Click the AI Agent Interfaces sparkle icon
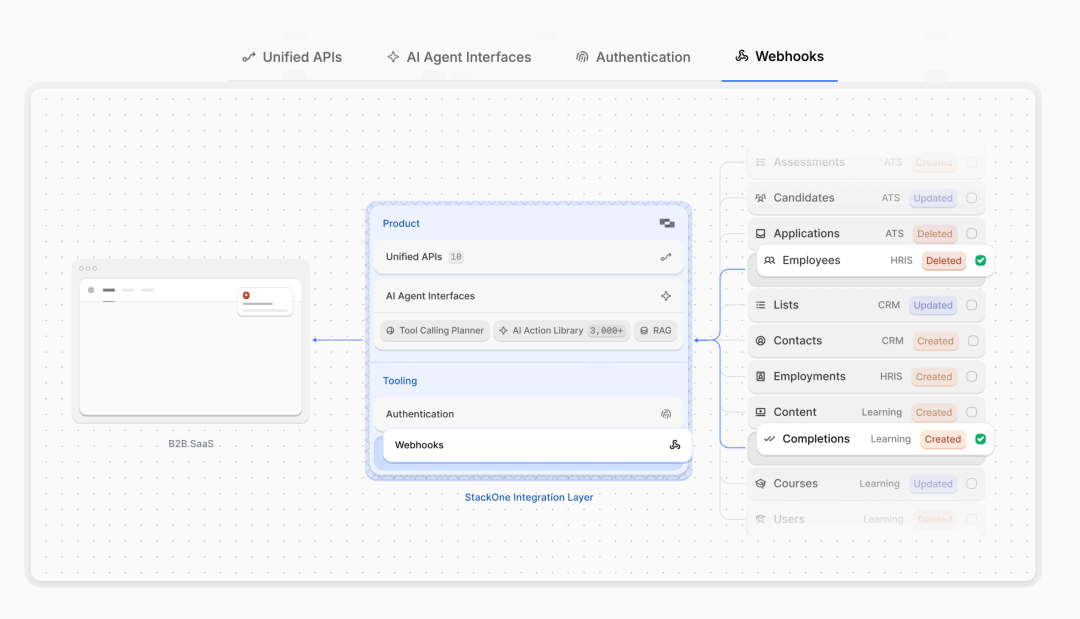1080x619 pixels. [666, 296]
